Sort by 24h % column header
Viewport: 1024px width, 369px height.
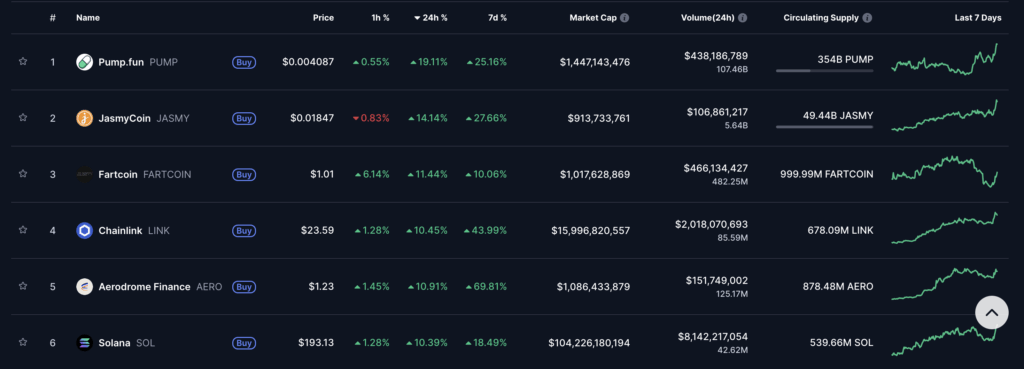(x=430, y=18)
